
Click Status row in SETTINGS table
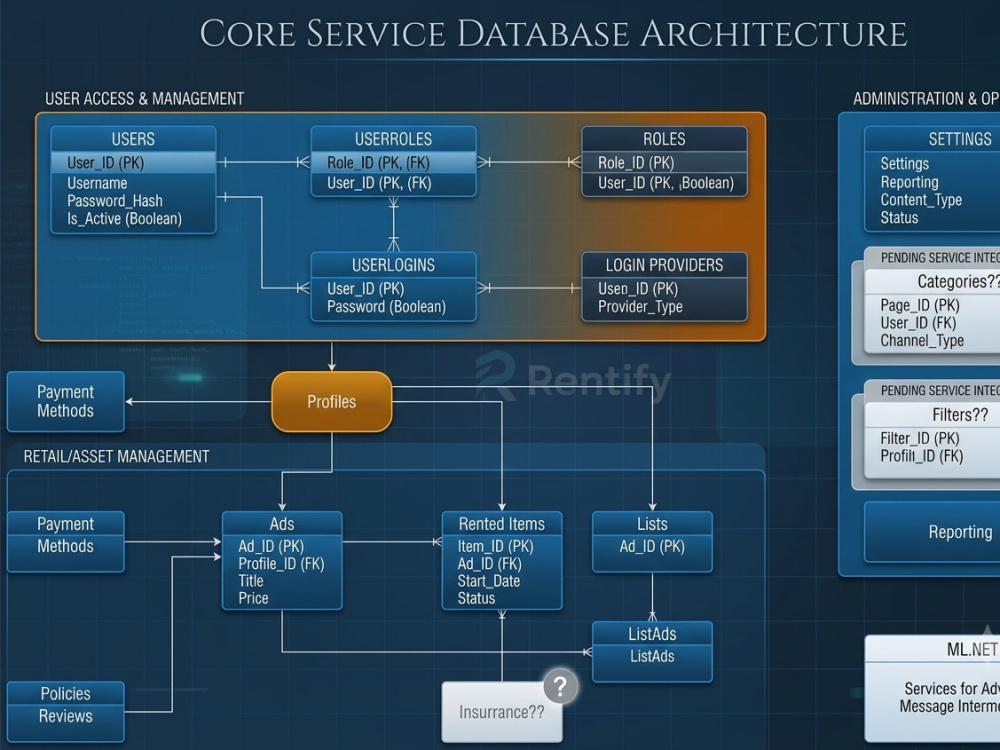click(x=899, y=218)
